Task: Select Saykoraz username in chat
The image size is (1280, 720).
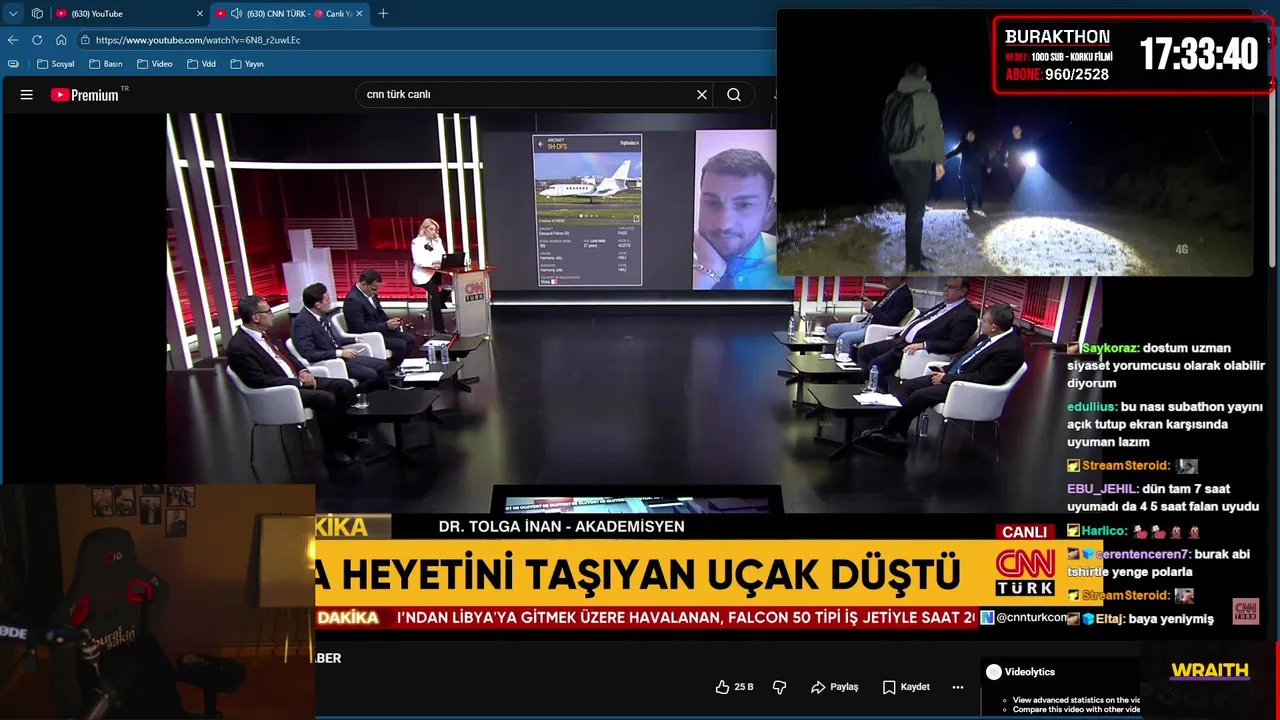Action: [x=1111, y=348]
